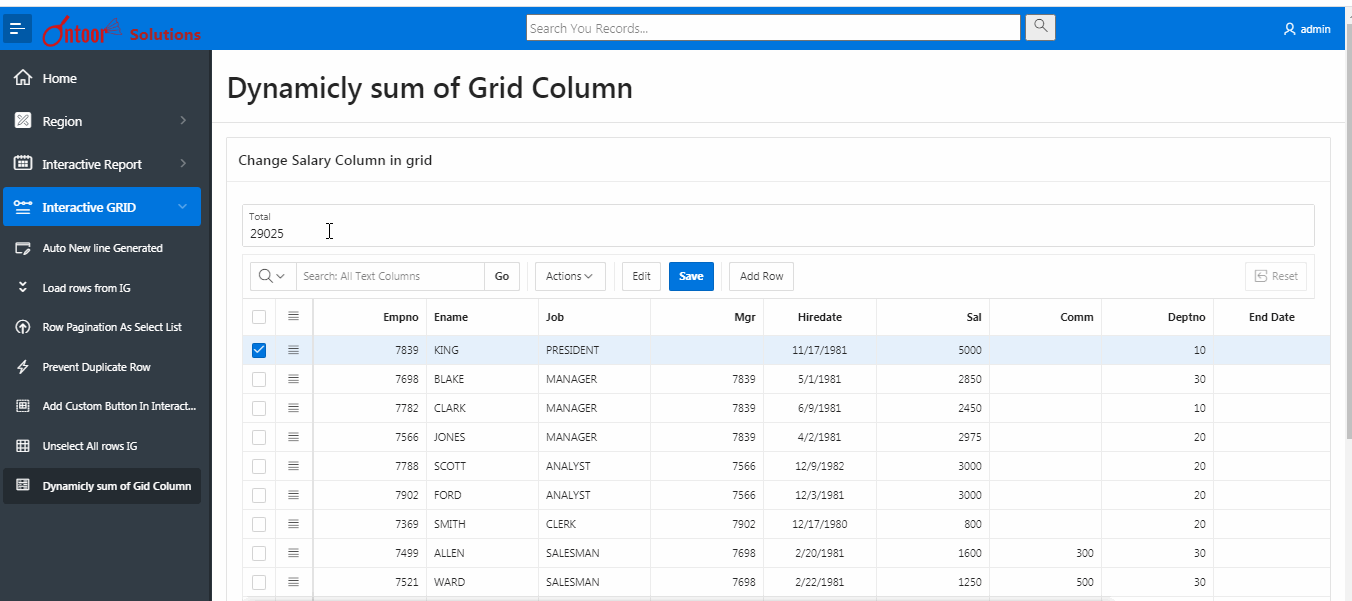This screenshot has height=601, width=1352.
Task: Open the admin user menu
Action: point(1307,29)
